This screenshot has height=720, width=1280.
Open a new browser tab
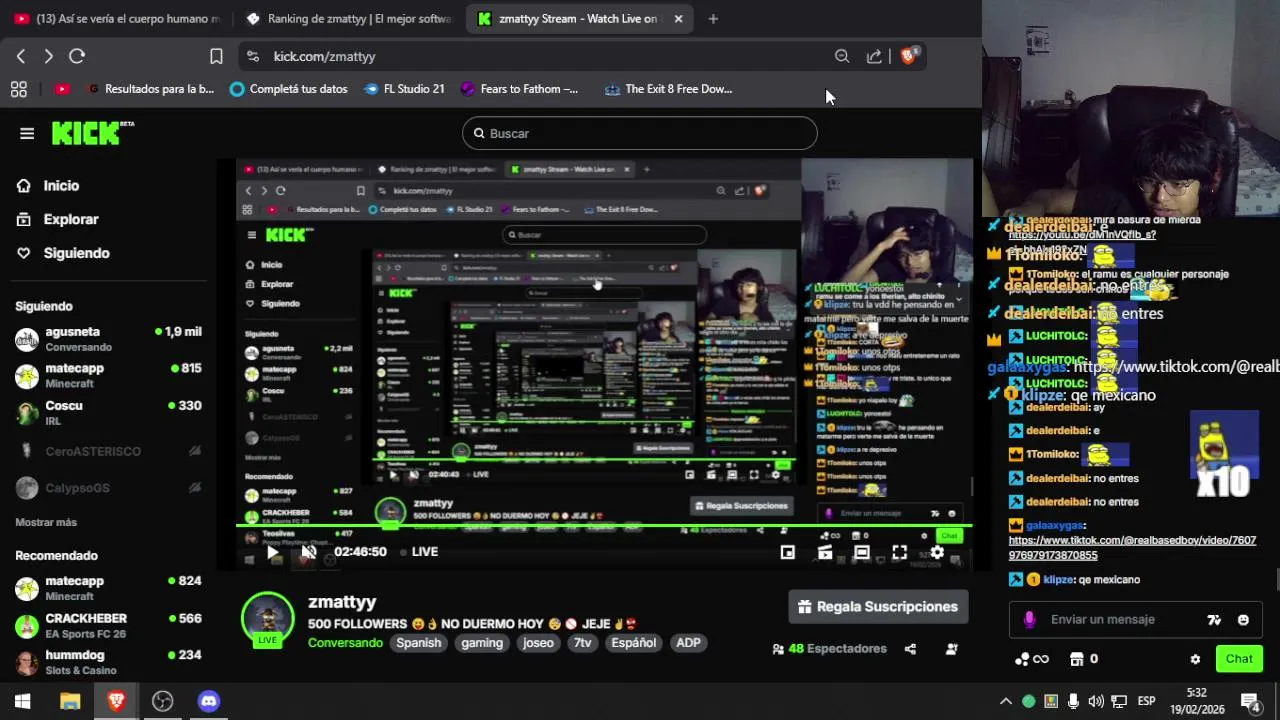point(713,18)
